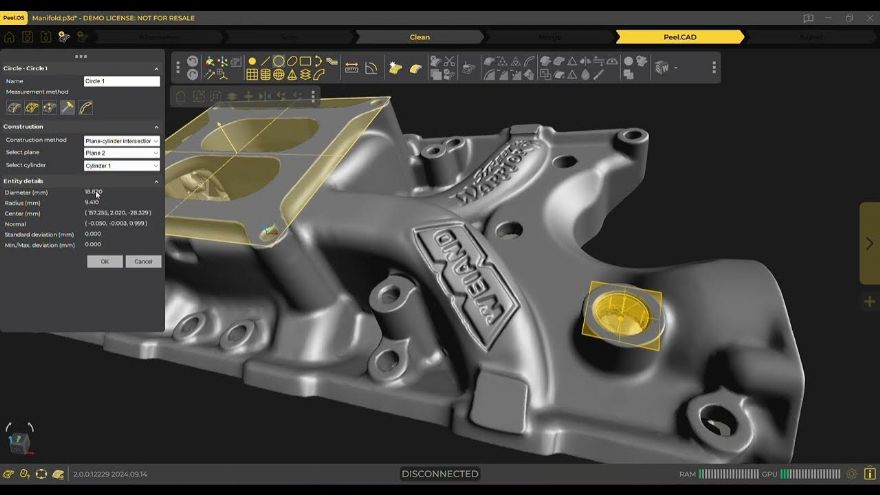Click the main toolbar left grip dots

click(178, 68)
